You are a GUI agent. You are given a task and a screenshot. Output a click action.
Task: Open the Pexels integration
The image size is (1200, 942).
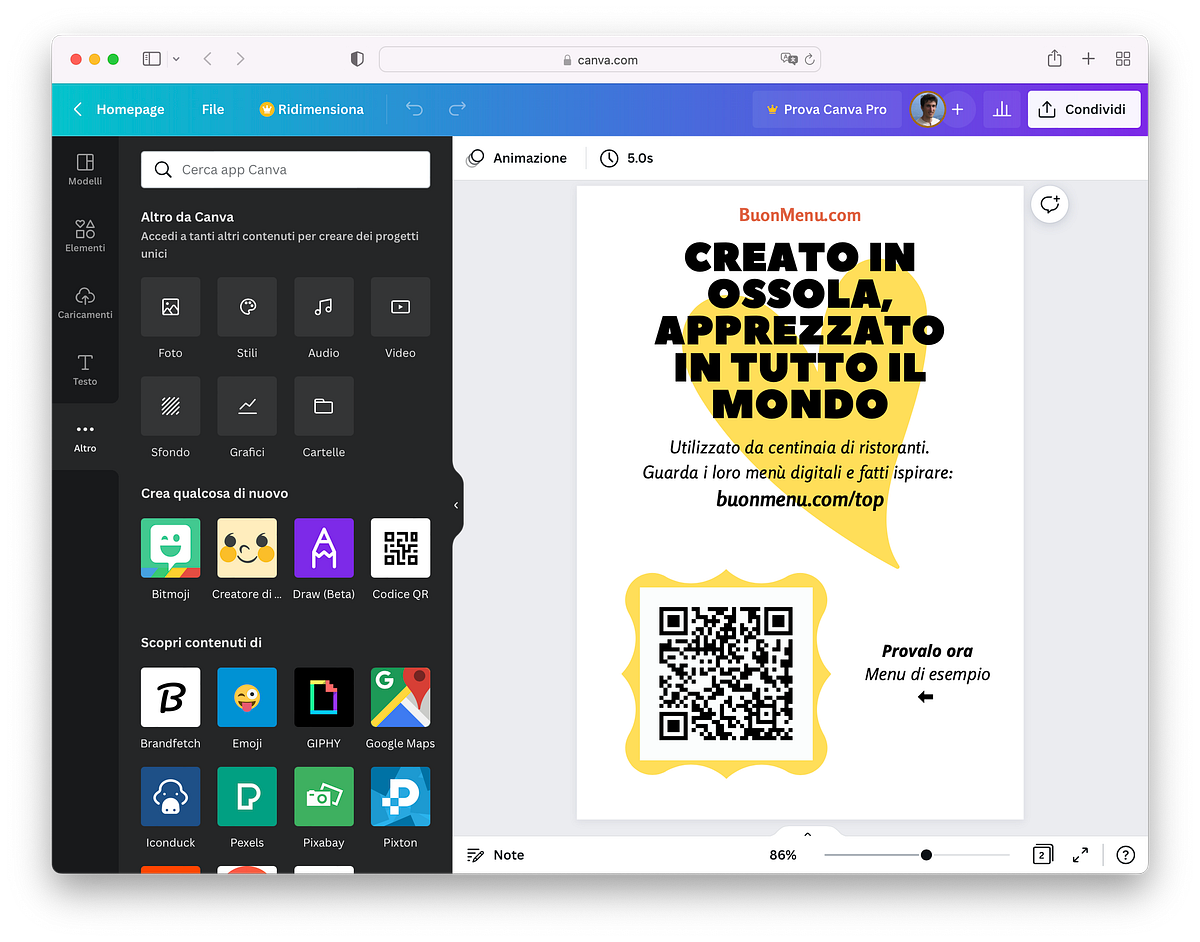click(x=247, y=797)
